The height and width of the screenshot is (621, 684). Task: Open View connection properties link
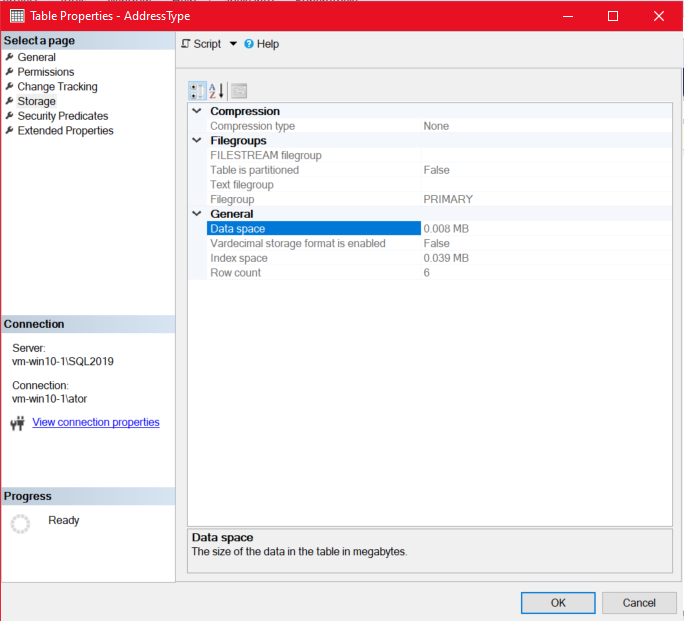click(x=96, y=422)
